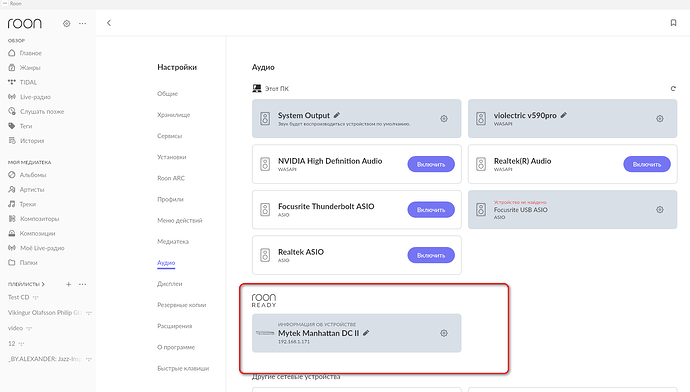Rename violectric v590pro with pencil icon
This screenshot has width=690, height=392.
(564, 115)
